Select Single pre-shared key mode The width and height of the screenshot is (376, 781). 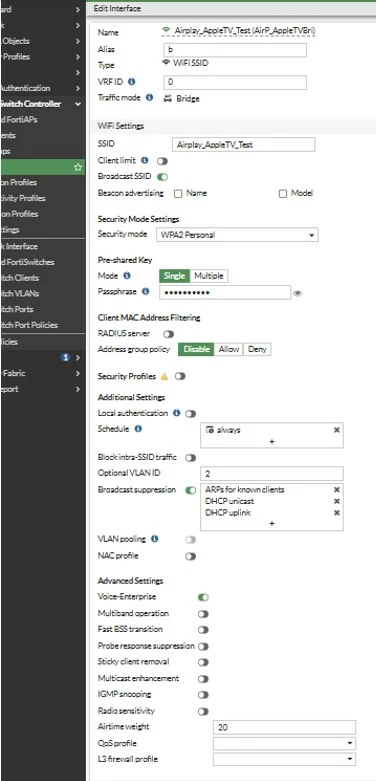click(x=174, y=276)
